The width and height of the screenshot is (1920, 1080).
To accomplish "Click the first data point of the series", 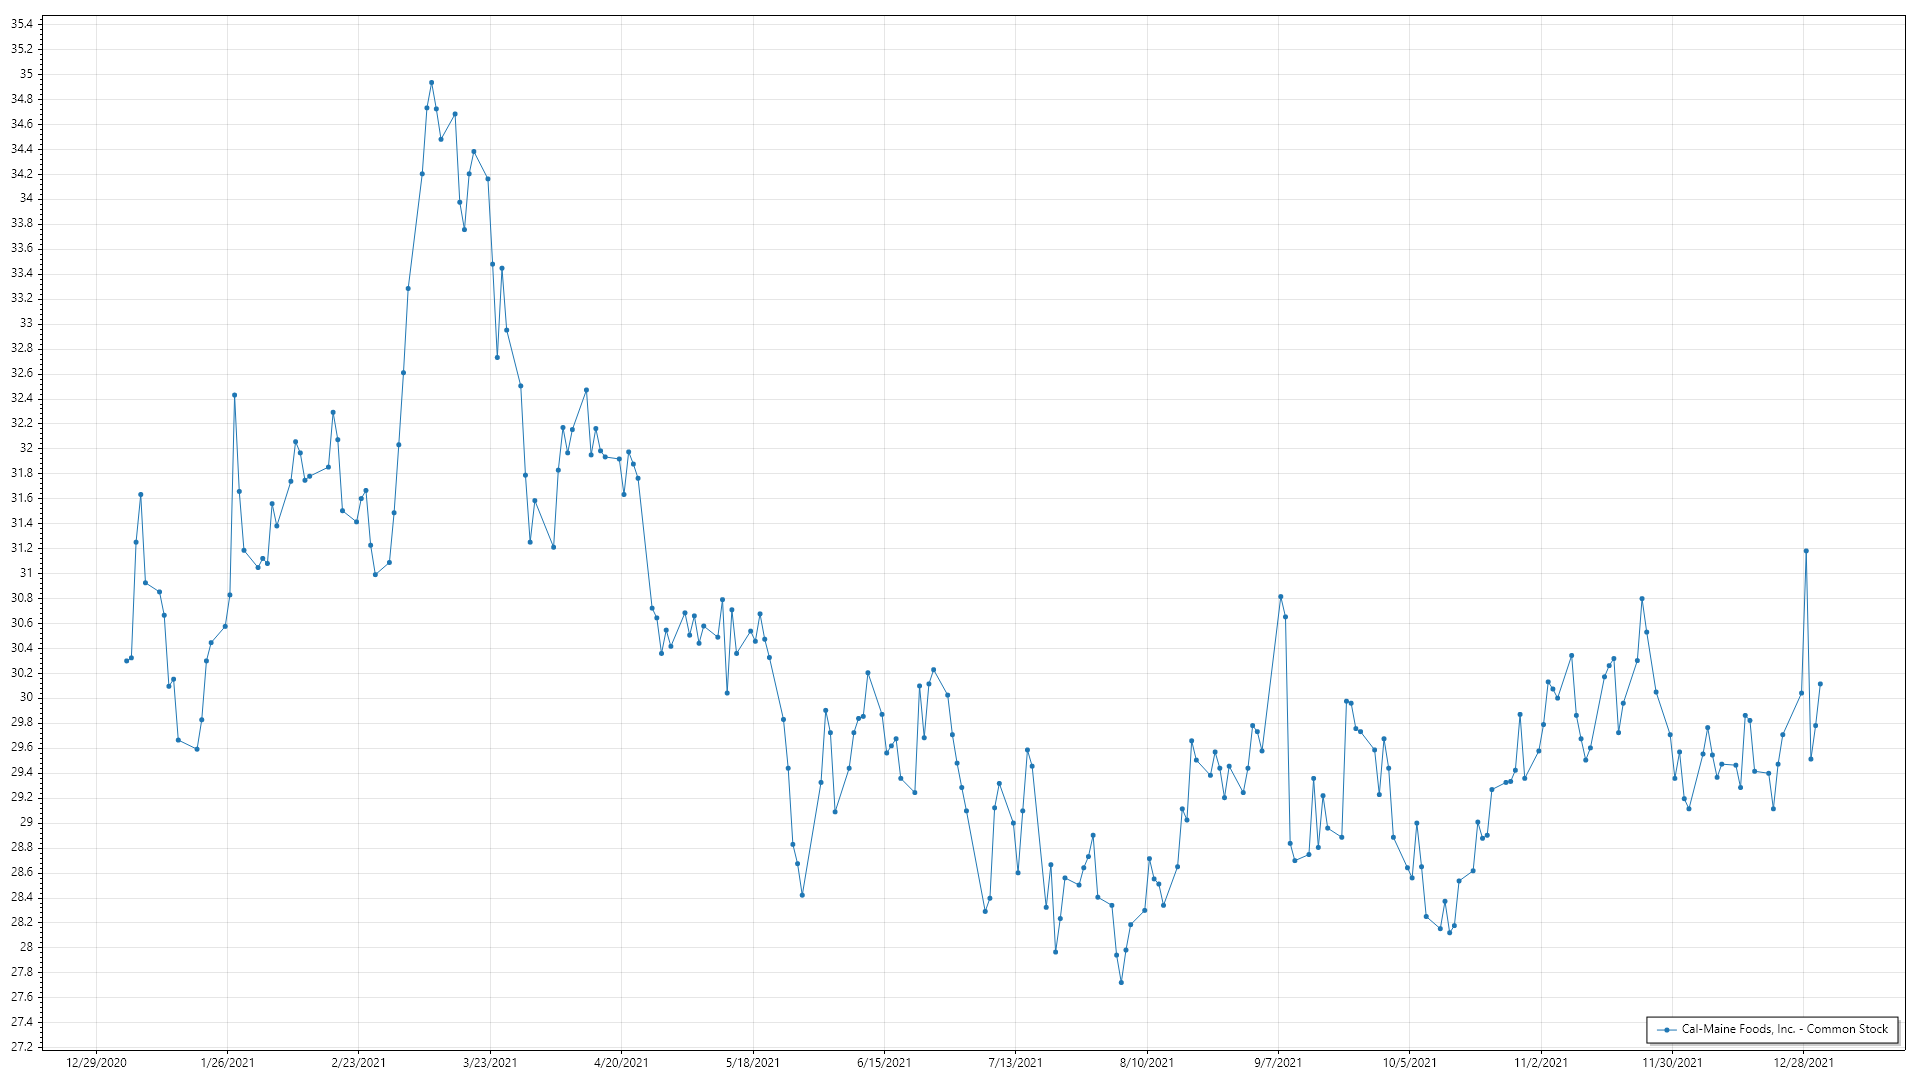I will 126,661.
